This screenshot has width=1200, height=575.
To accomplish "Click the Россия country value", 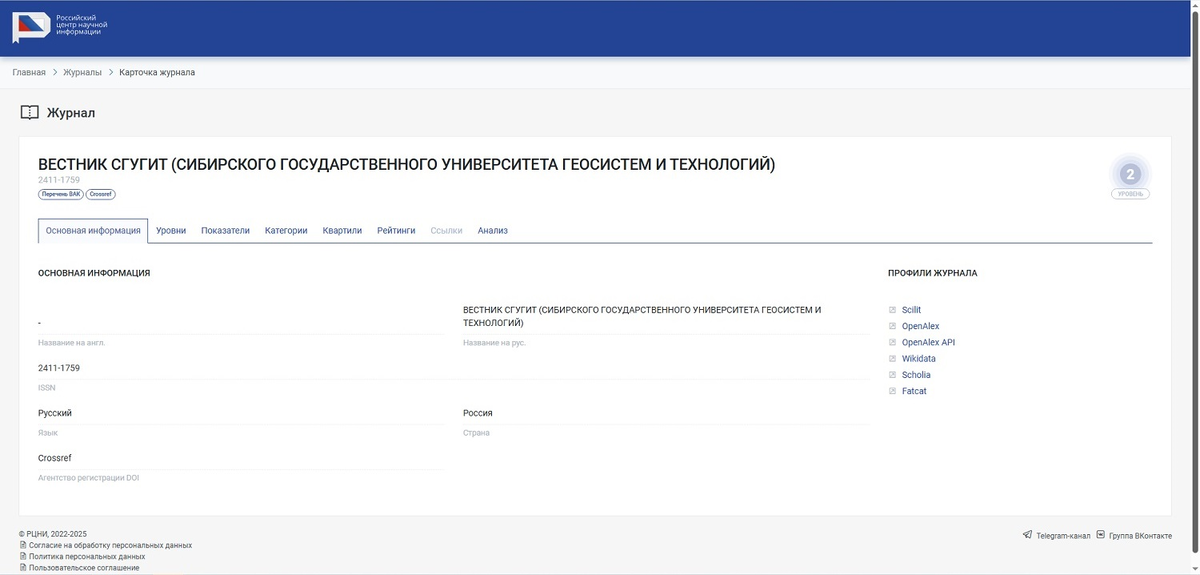I will click(478, 413).
